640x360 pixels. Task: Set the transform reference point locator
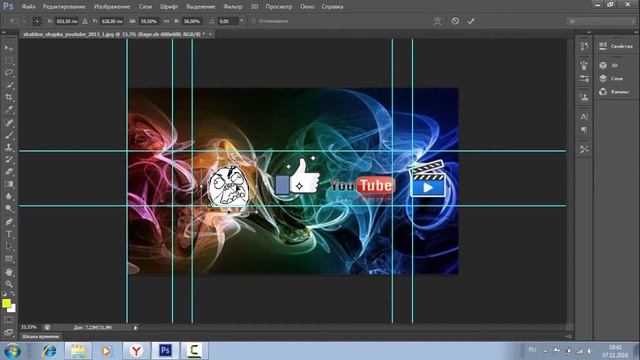click(x=37, y=21)
